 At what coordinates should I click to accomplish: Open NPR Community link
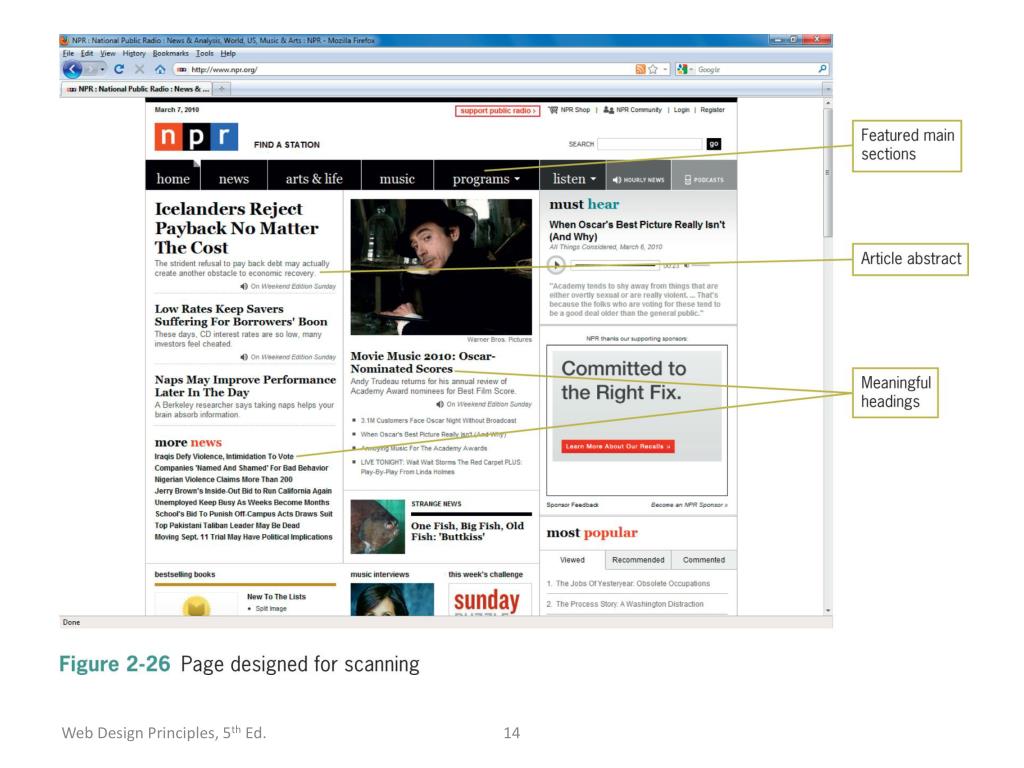(x=632, y=110)
